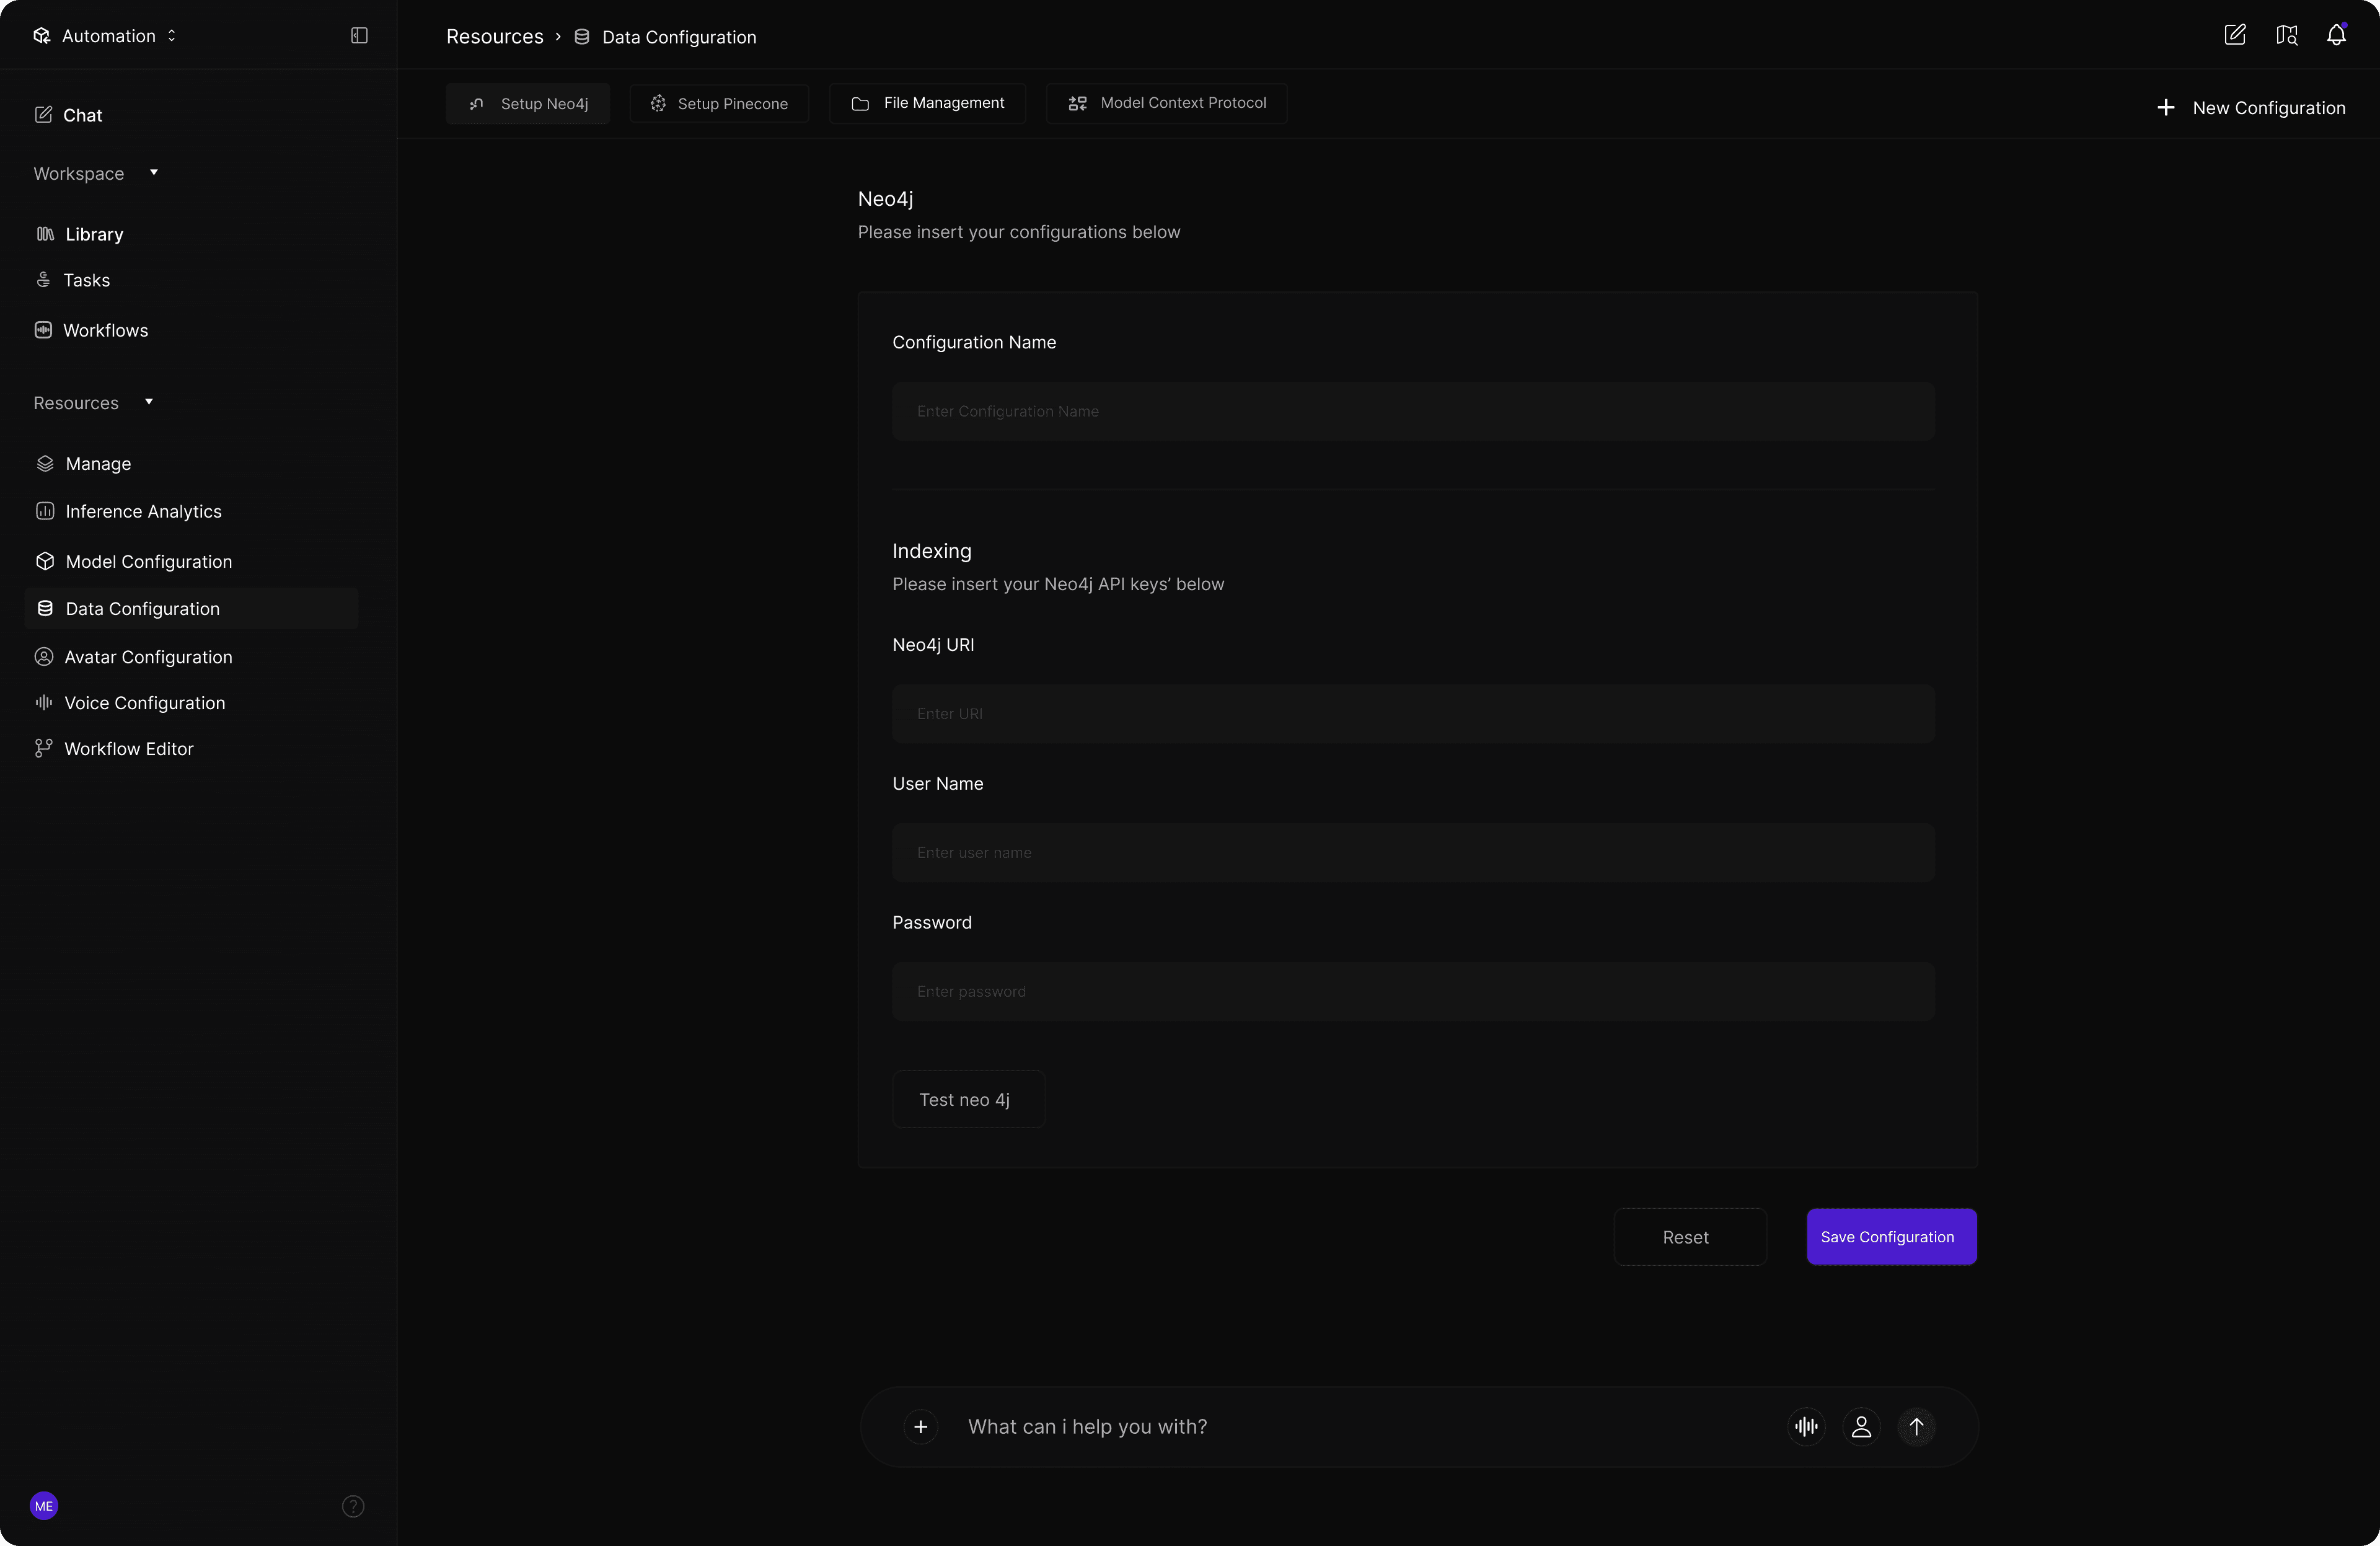Click the voice waveform icon in chat bar
The height and width of the screenshot is (1546, 2380).
pos(1806,1427)
